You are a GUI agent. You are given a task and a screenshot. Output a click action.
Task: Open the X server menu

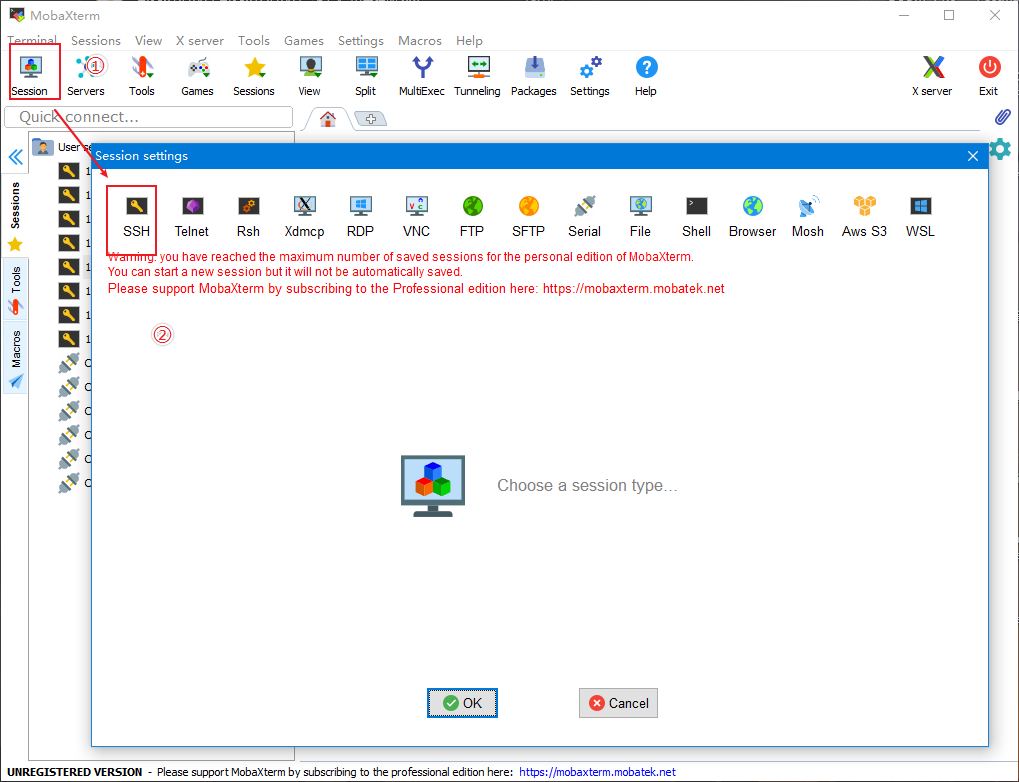point(200,40)
